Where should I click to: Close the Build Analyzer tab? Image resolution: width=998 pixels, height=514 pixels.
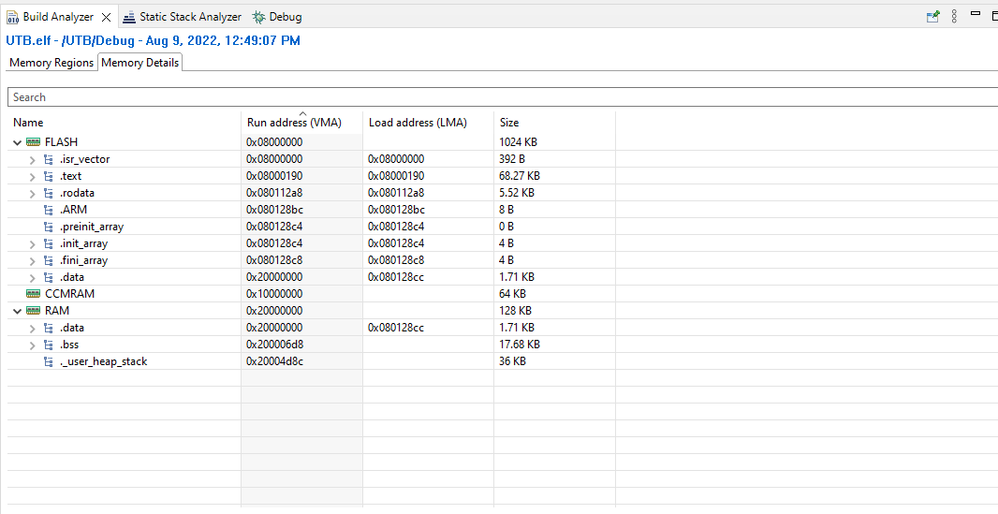point(106,17)
